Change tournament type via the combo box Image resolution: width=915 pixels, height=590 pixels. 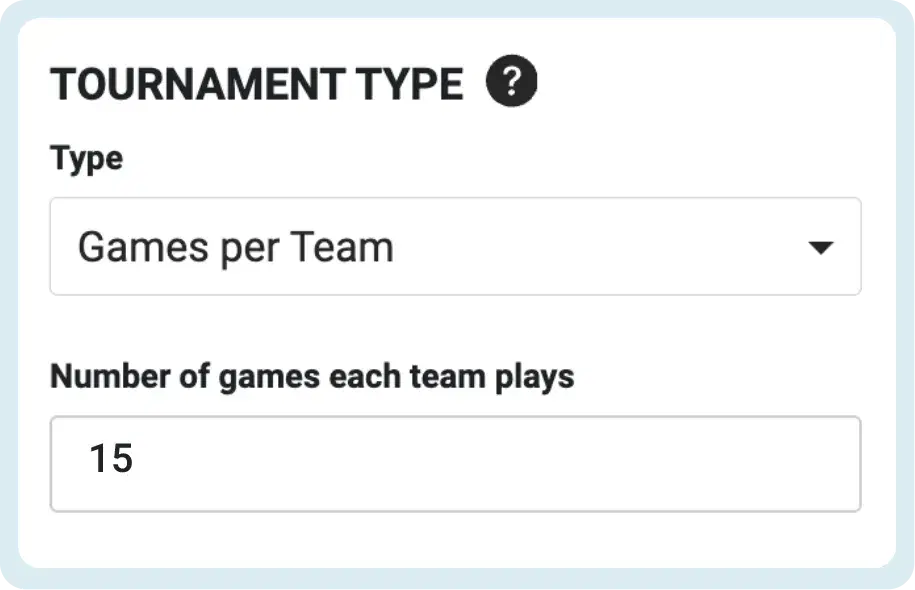coord(455,246)
